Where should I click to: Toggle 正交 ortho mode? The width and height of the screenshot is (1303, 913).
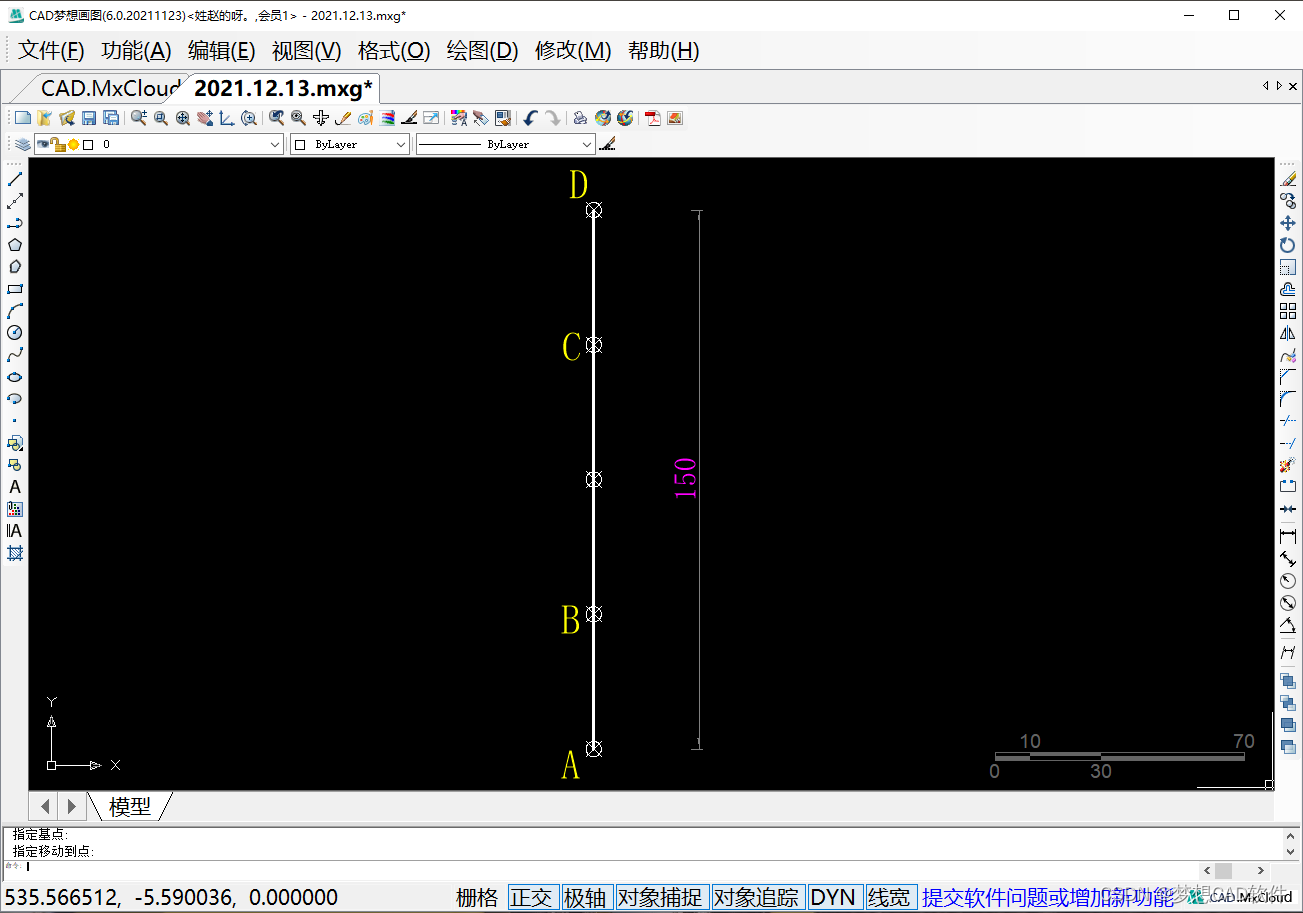tap(531, 897)
